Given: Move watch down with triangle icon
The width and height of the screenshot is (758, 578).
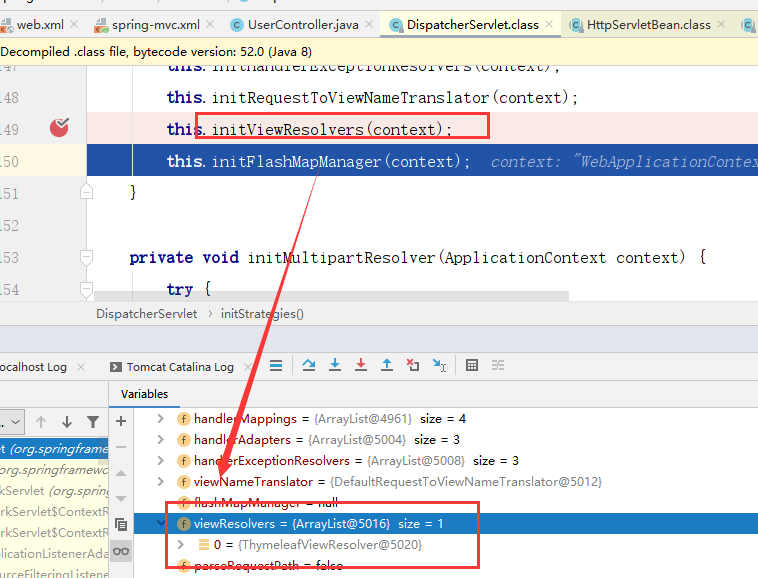Looking at the screenshot, I should tap(121, 499).
